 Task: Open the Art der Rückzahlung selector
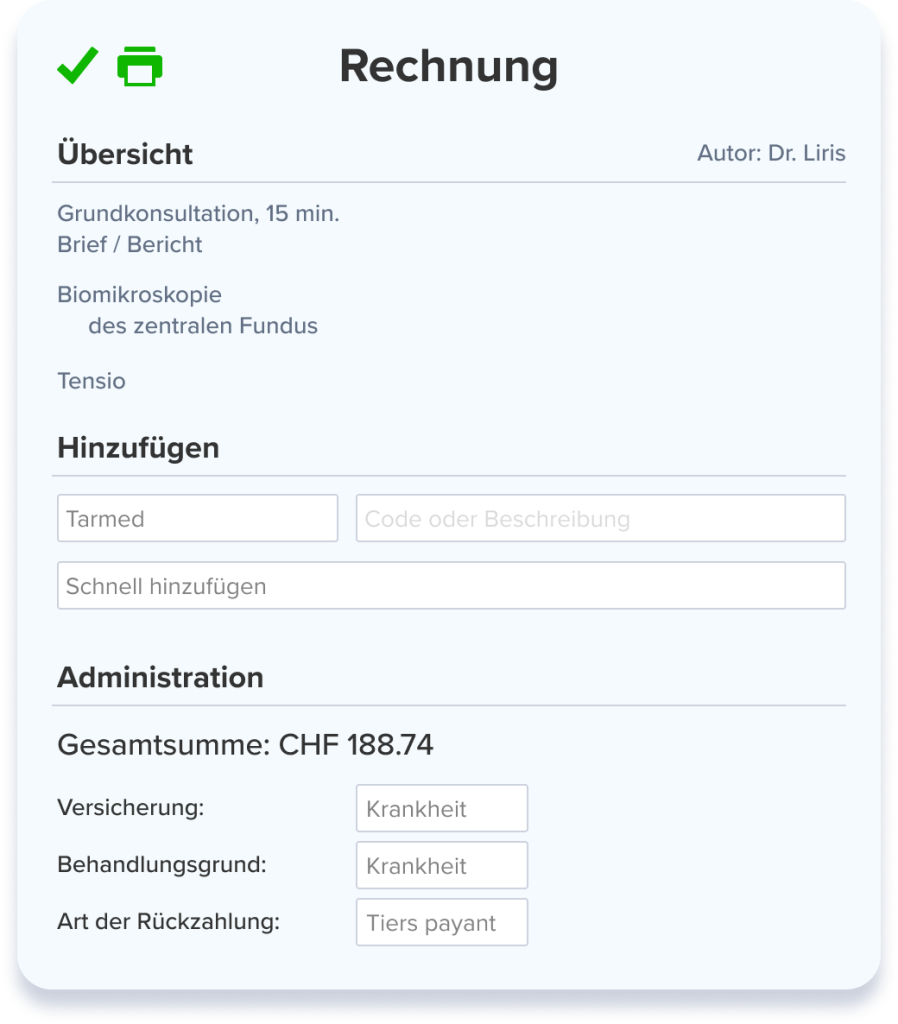tap(441, 923)
